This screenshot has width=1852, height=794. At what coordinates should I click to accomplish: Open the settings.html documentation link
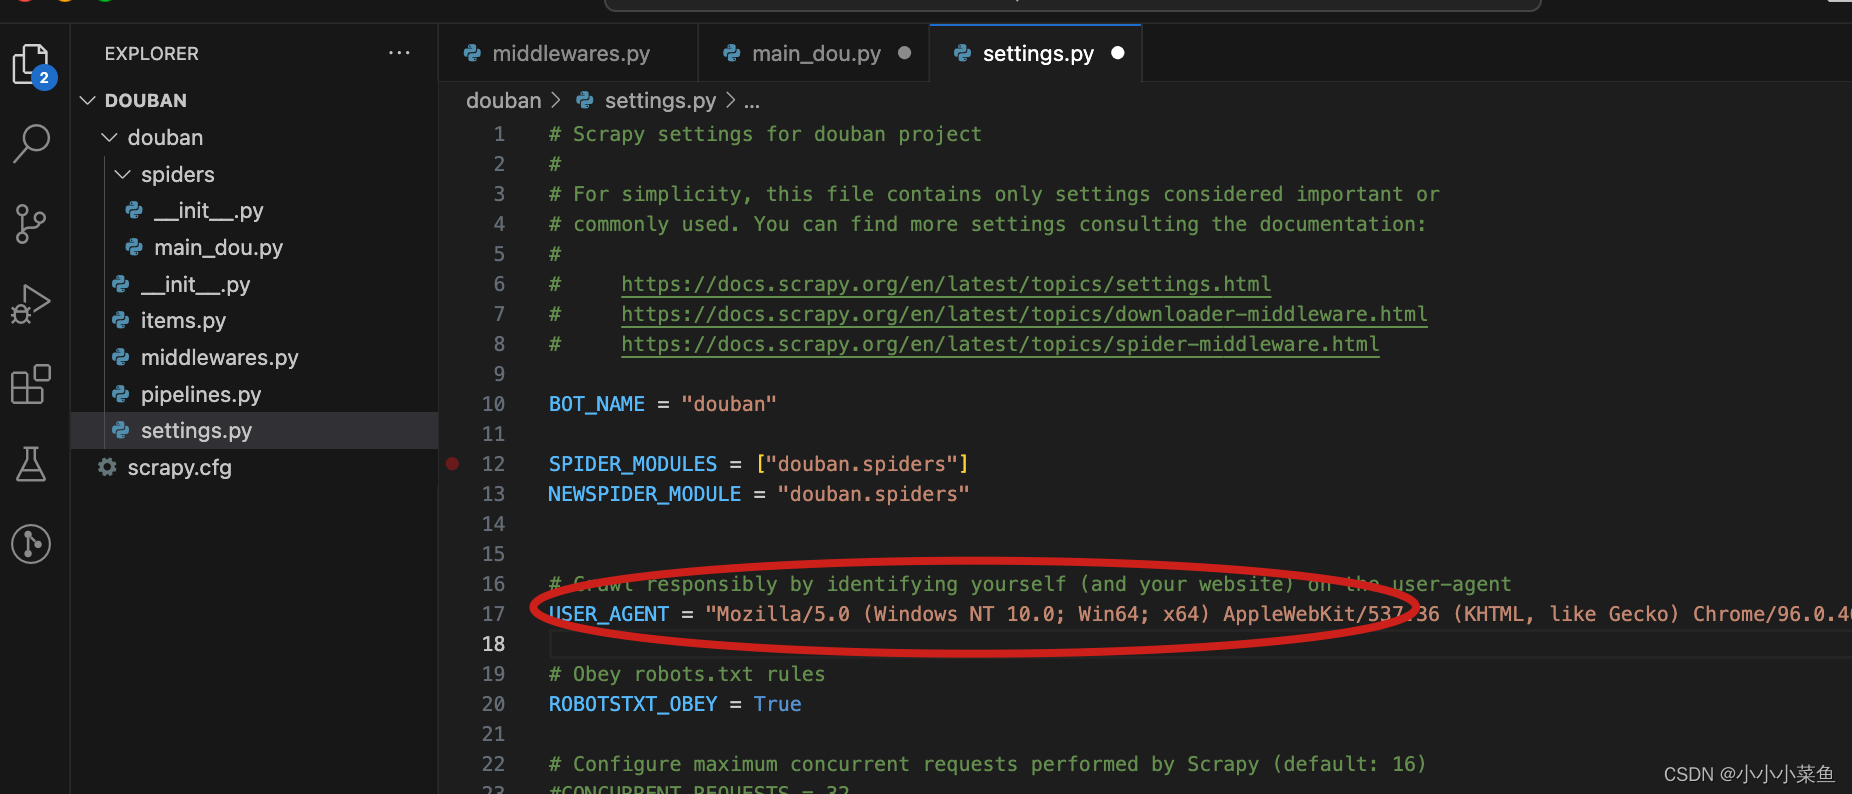pos(946,284)
